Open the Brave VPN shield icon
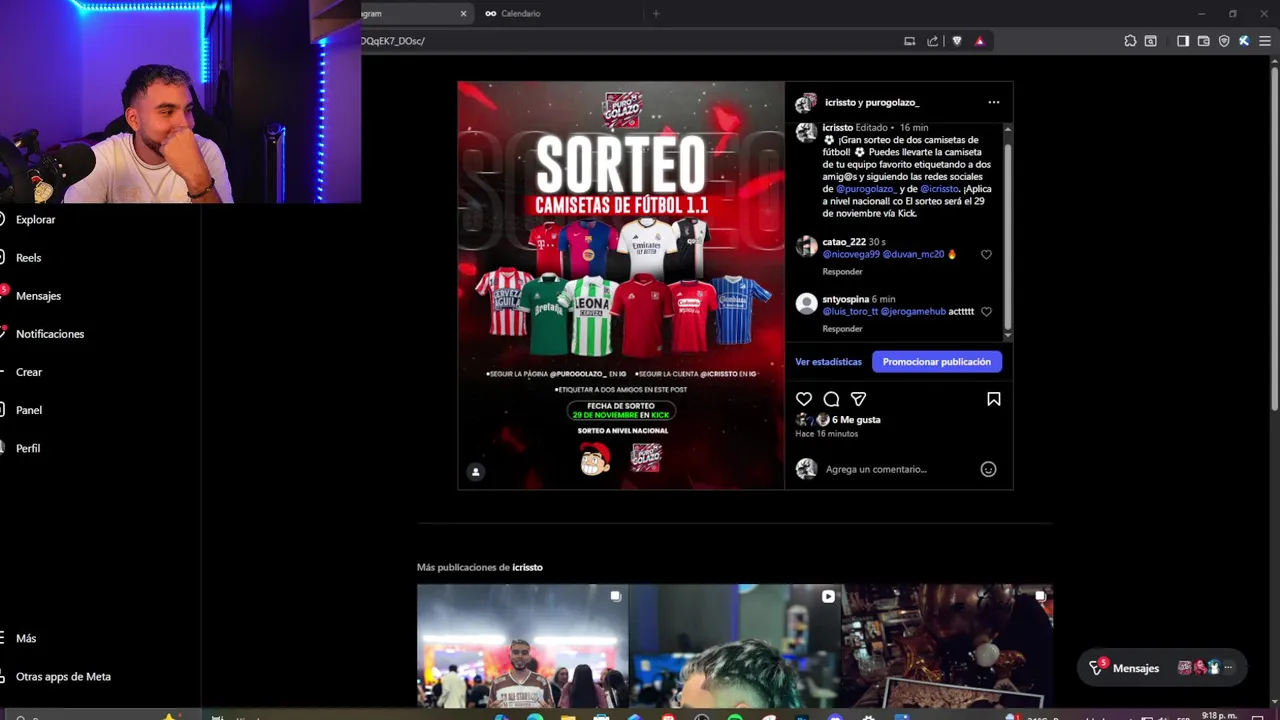Viewport: 1280px width, 720px height. click(x=1224, y=41)
